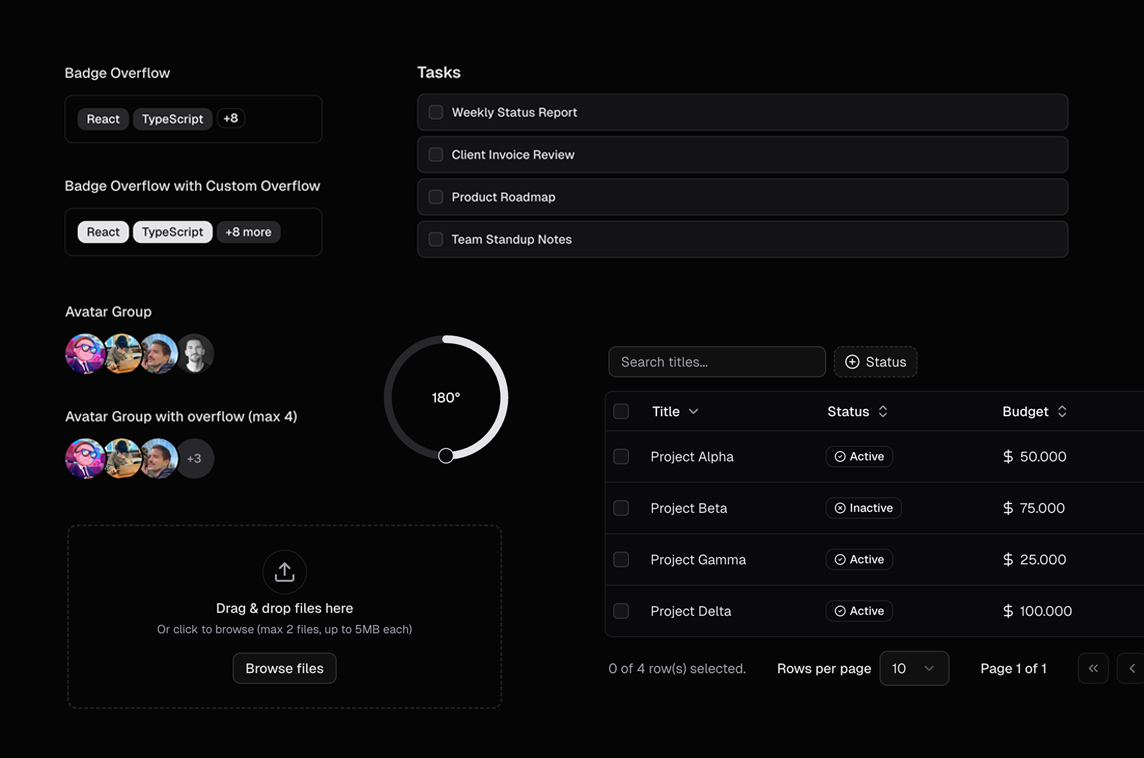
Task: Click the sort arrows beside Status header
Action: coord(883,412)
